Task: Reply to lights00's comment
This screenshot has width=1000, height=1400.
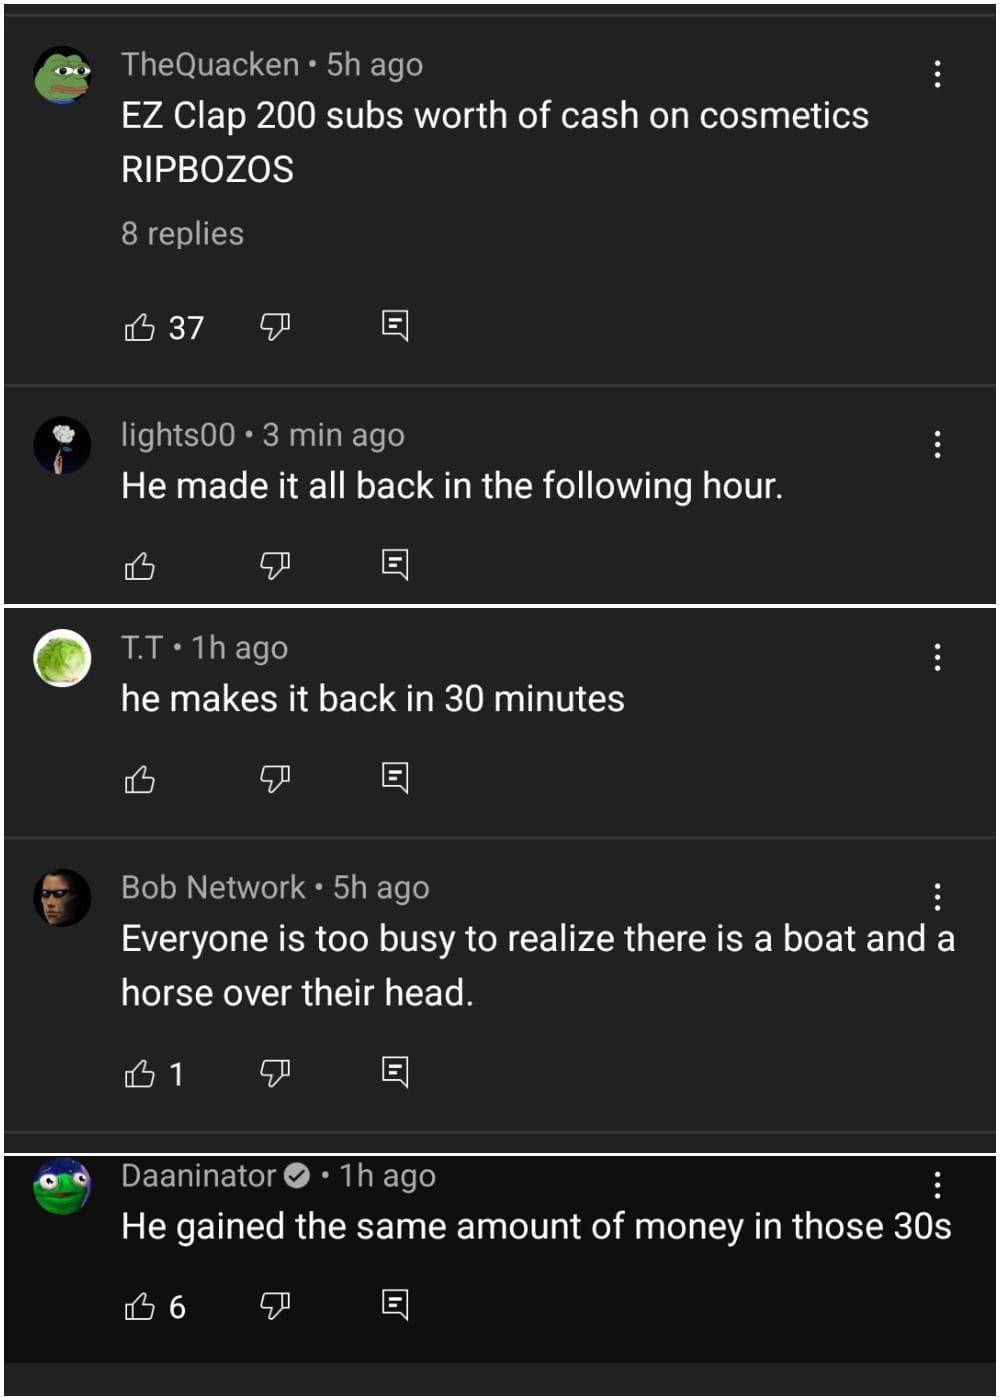Action: coord(395,565)
